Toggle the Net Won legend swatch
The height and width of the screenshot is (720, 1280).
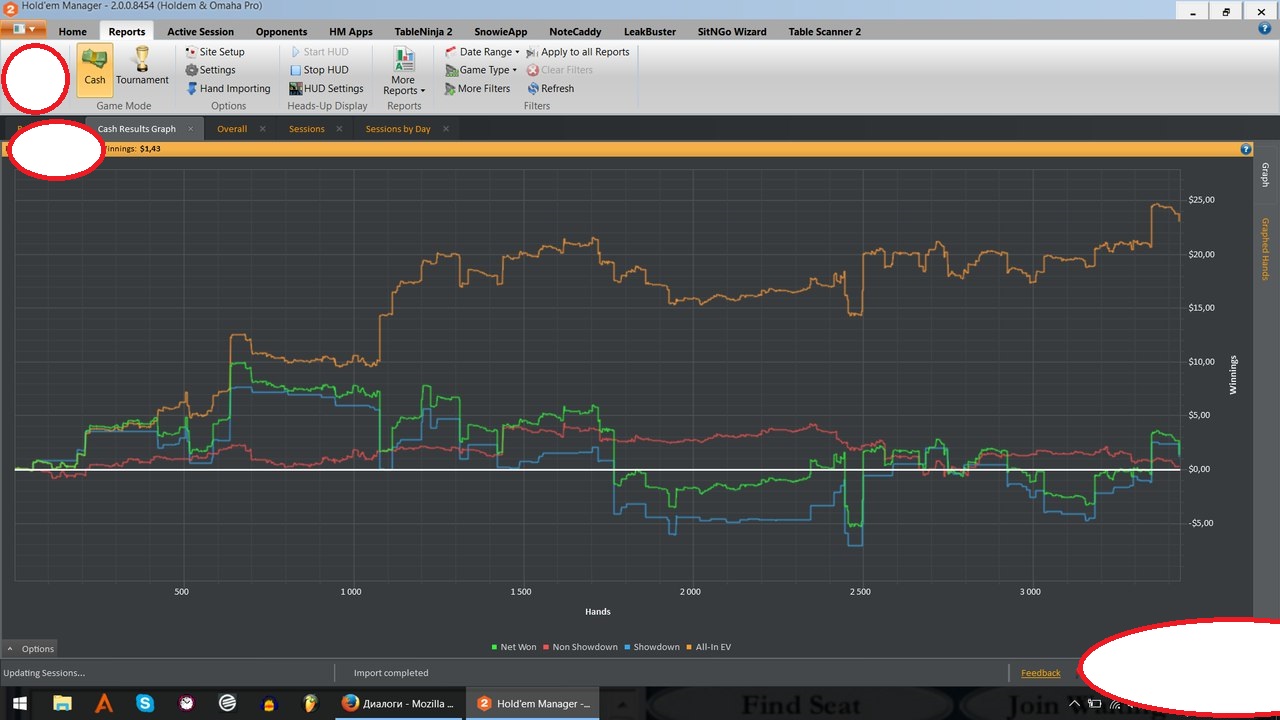tap(495, 647)
